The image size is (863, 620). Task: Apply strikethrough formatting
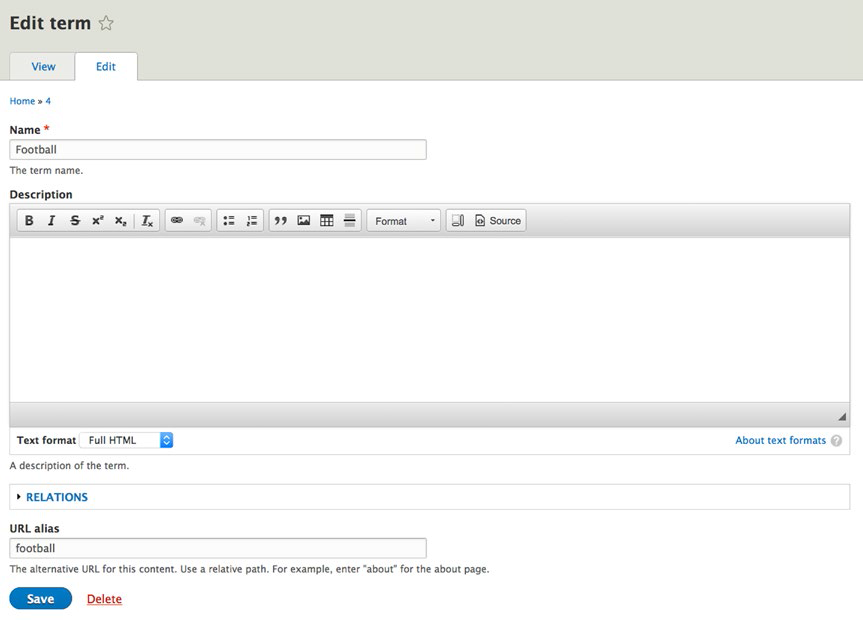[75, 221]
